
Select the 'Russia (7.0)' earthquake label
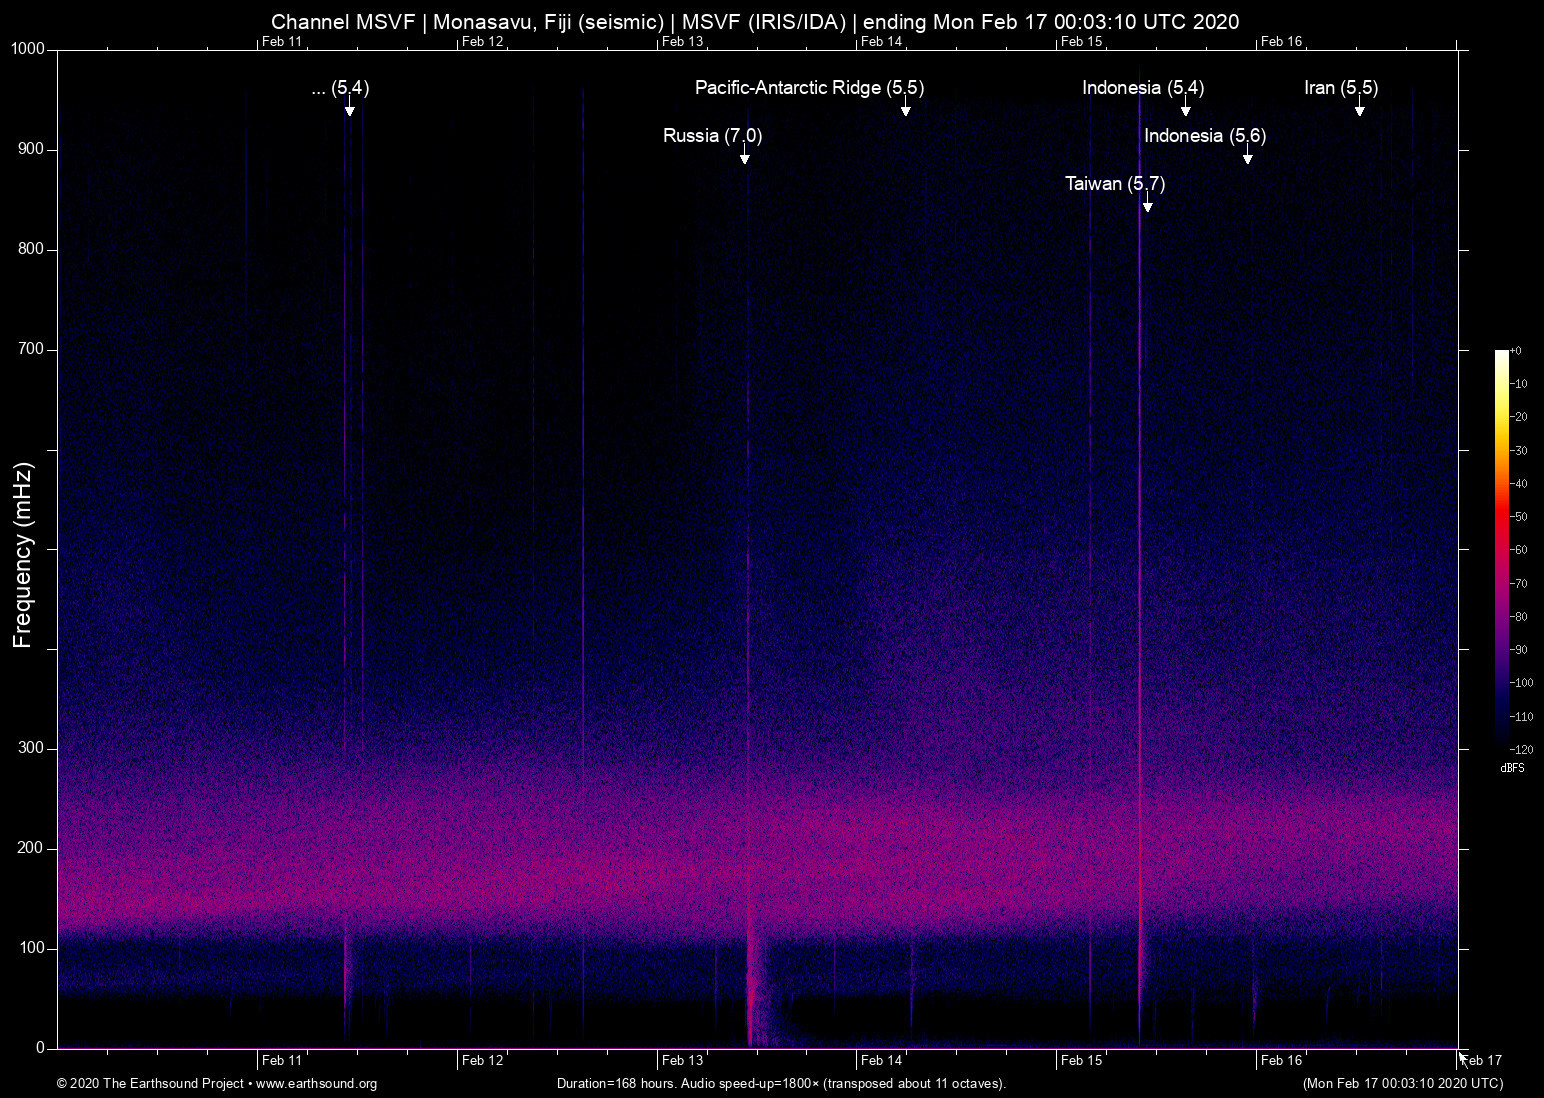click(x=713, y=136)
